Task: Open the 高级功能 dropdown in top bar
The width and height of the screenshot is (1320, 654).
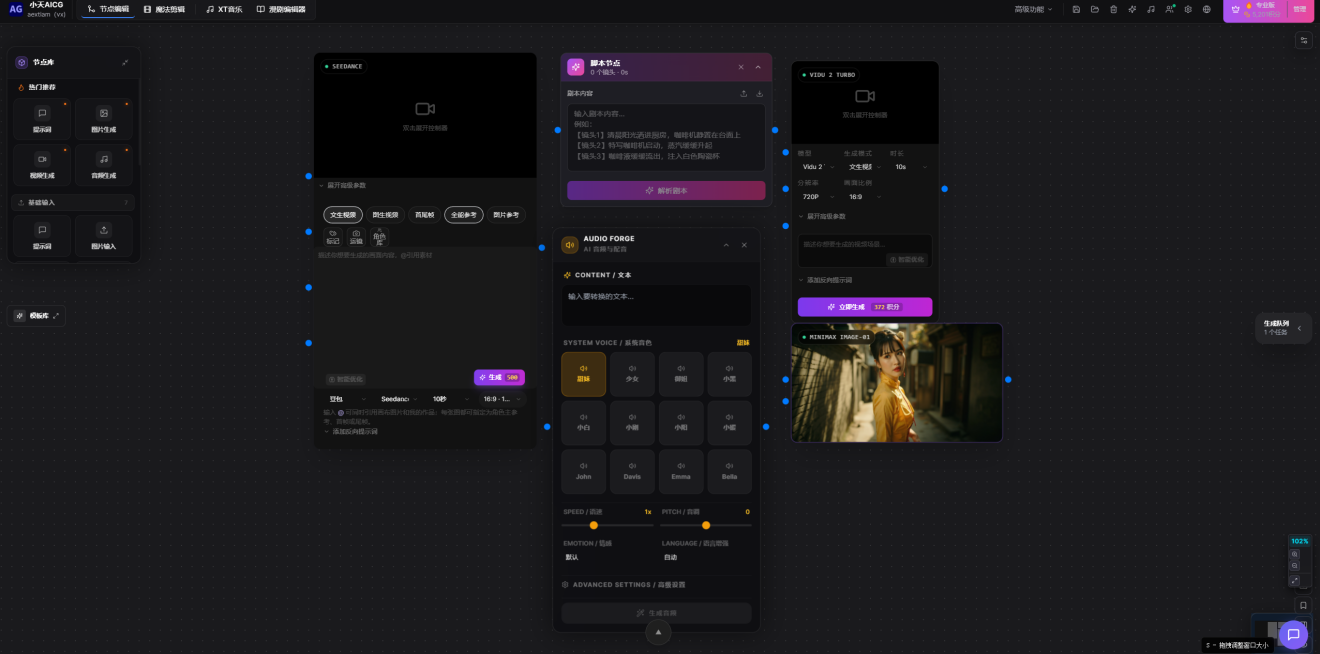Action: coord(1033,9)
